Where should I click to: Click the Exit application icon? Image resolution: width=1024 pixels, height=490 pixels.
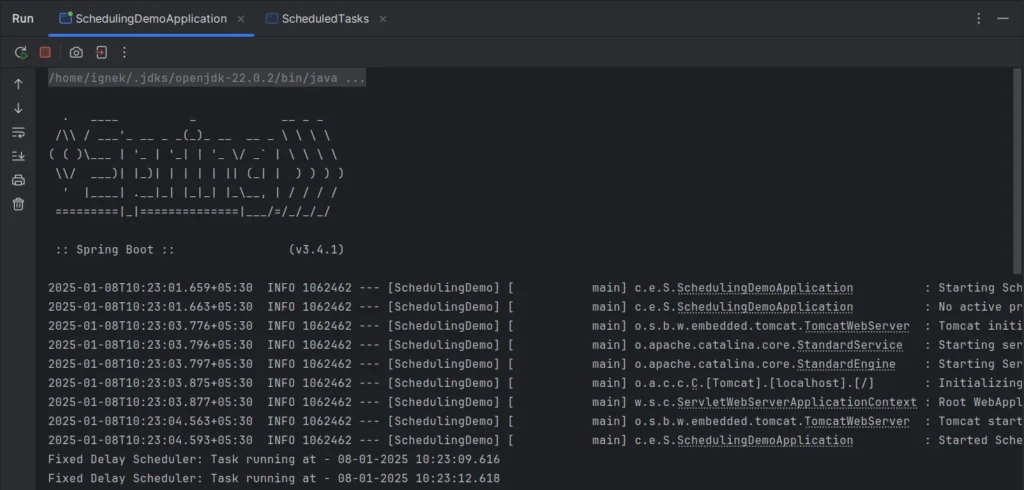[x=101, y=52]
